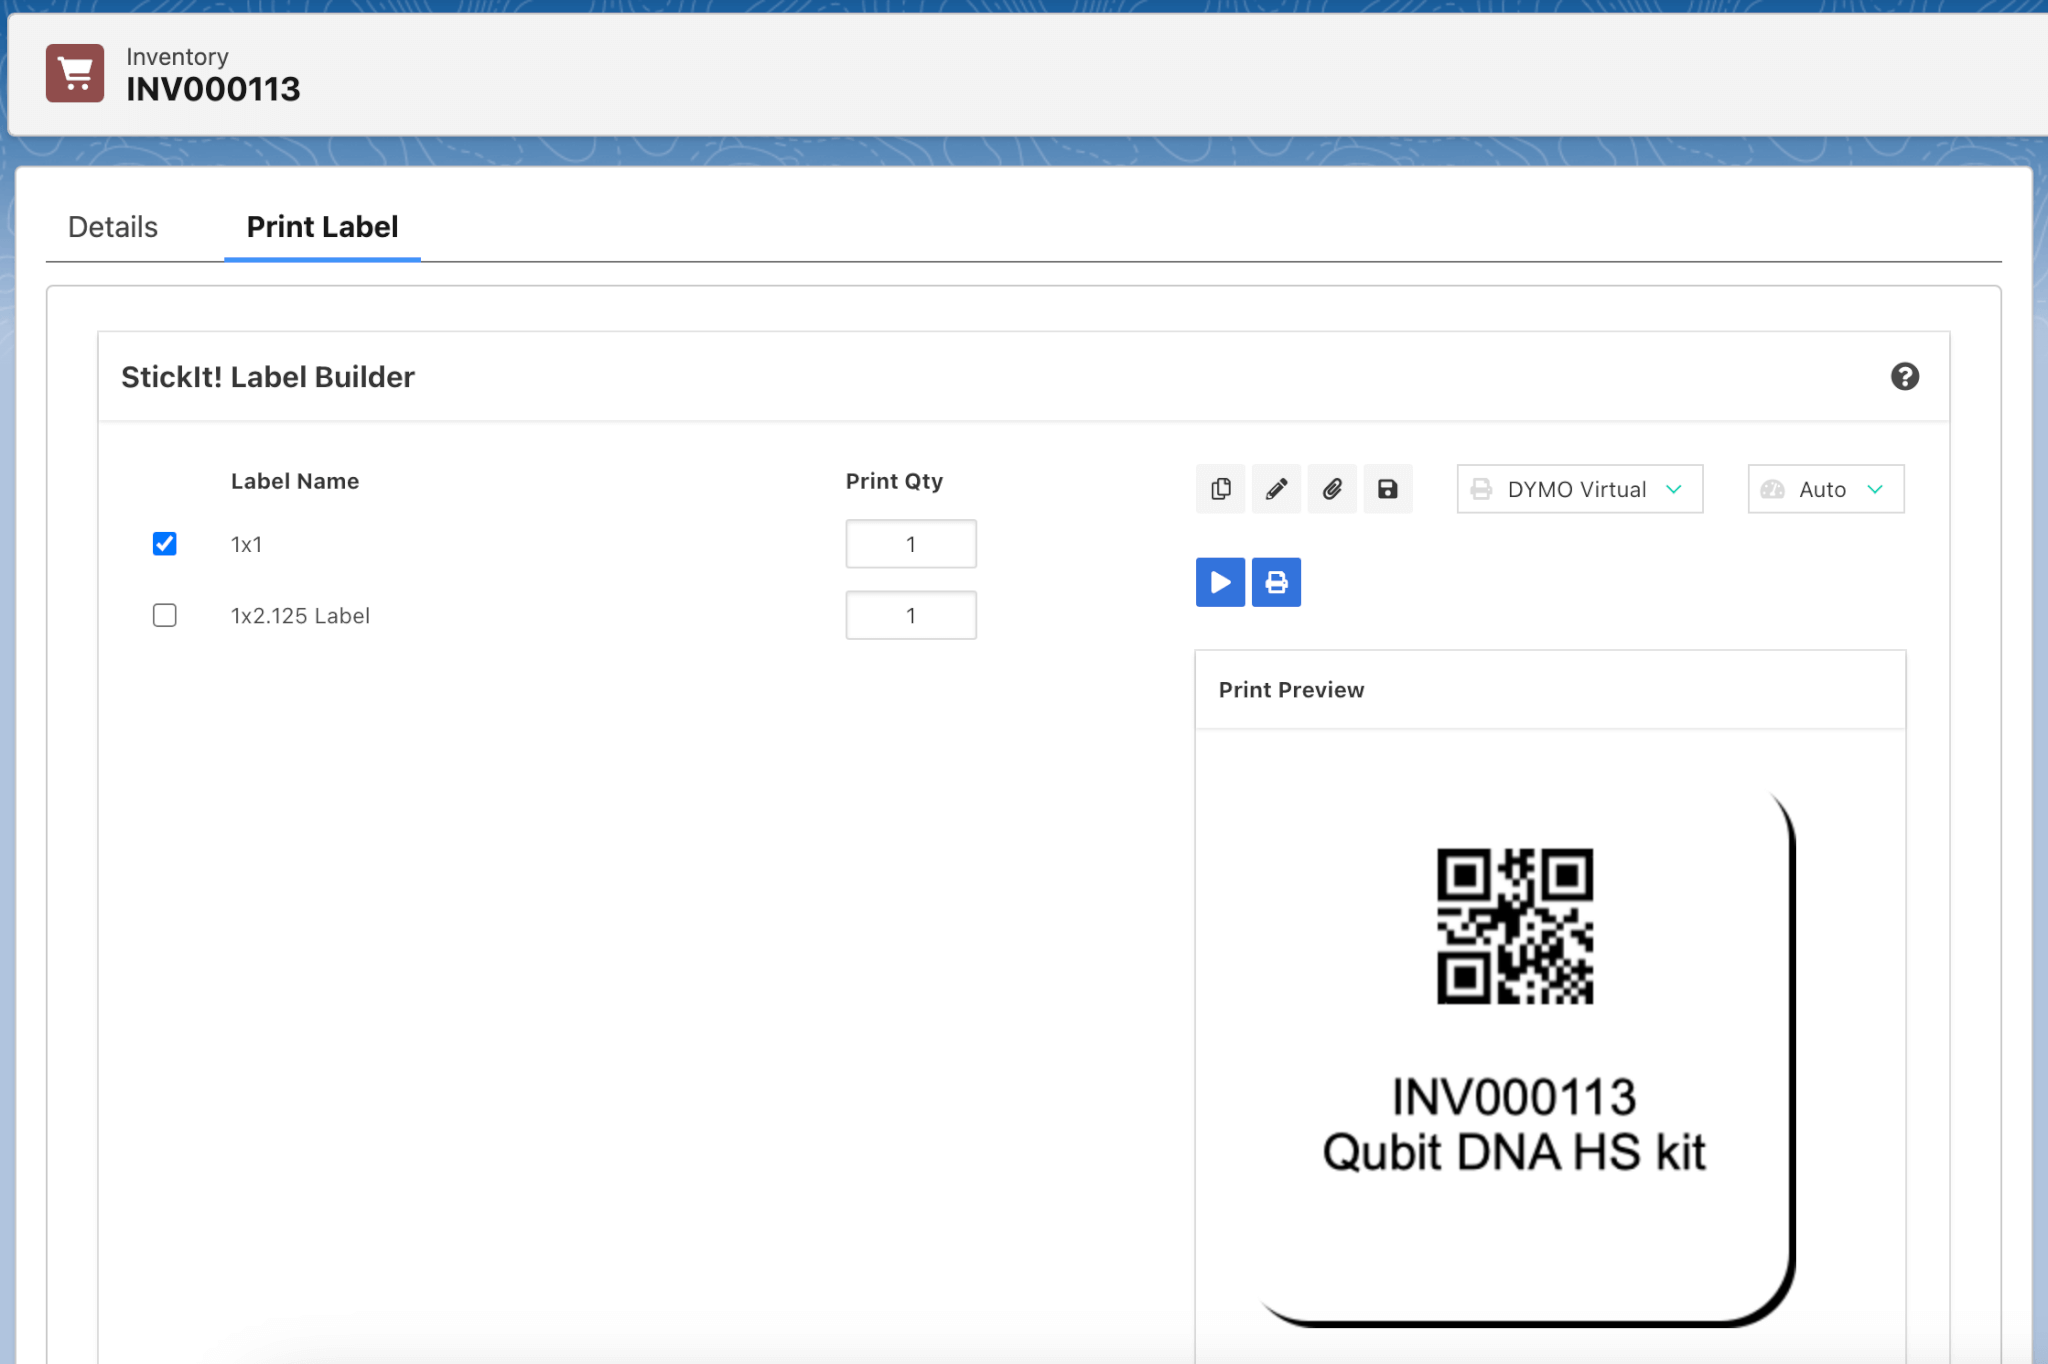Click the Print Preview heading

(x=1291, y=690)
